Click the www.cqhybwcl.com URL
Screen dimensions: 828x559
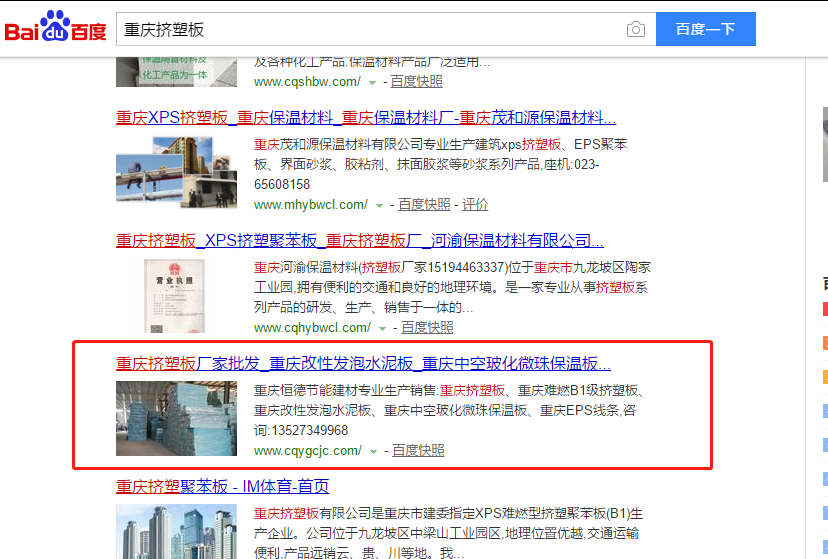tap(312, 327)
